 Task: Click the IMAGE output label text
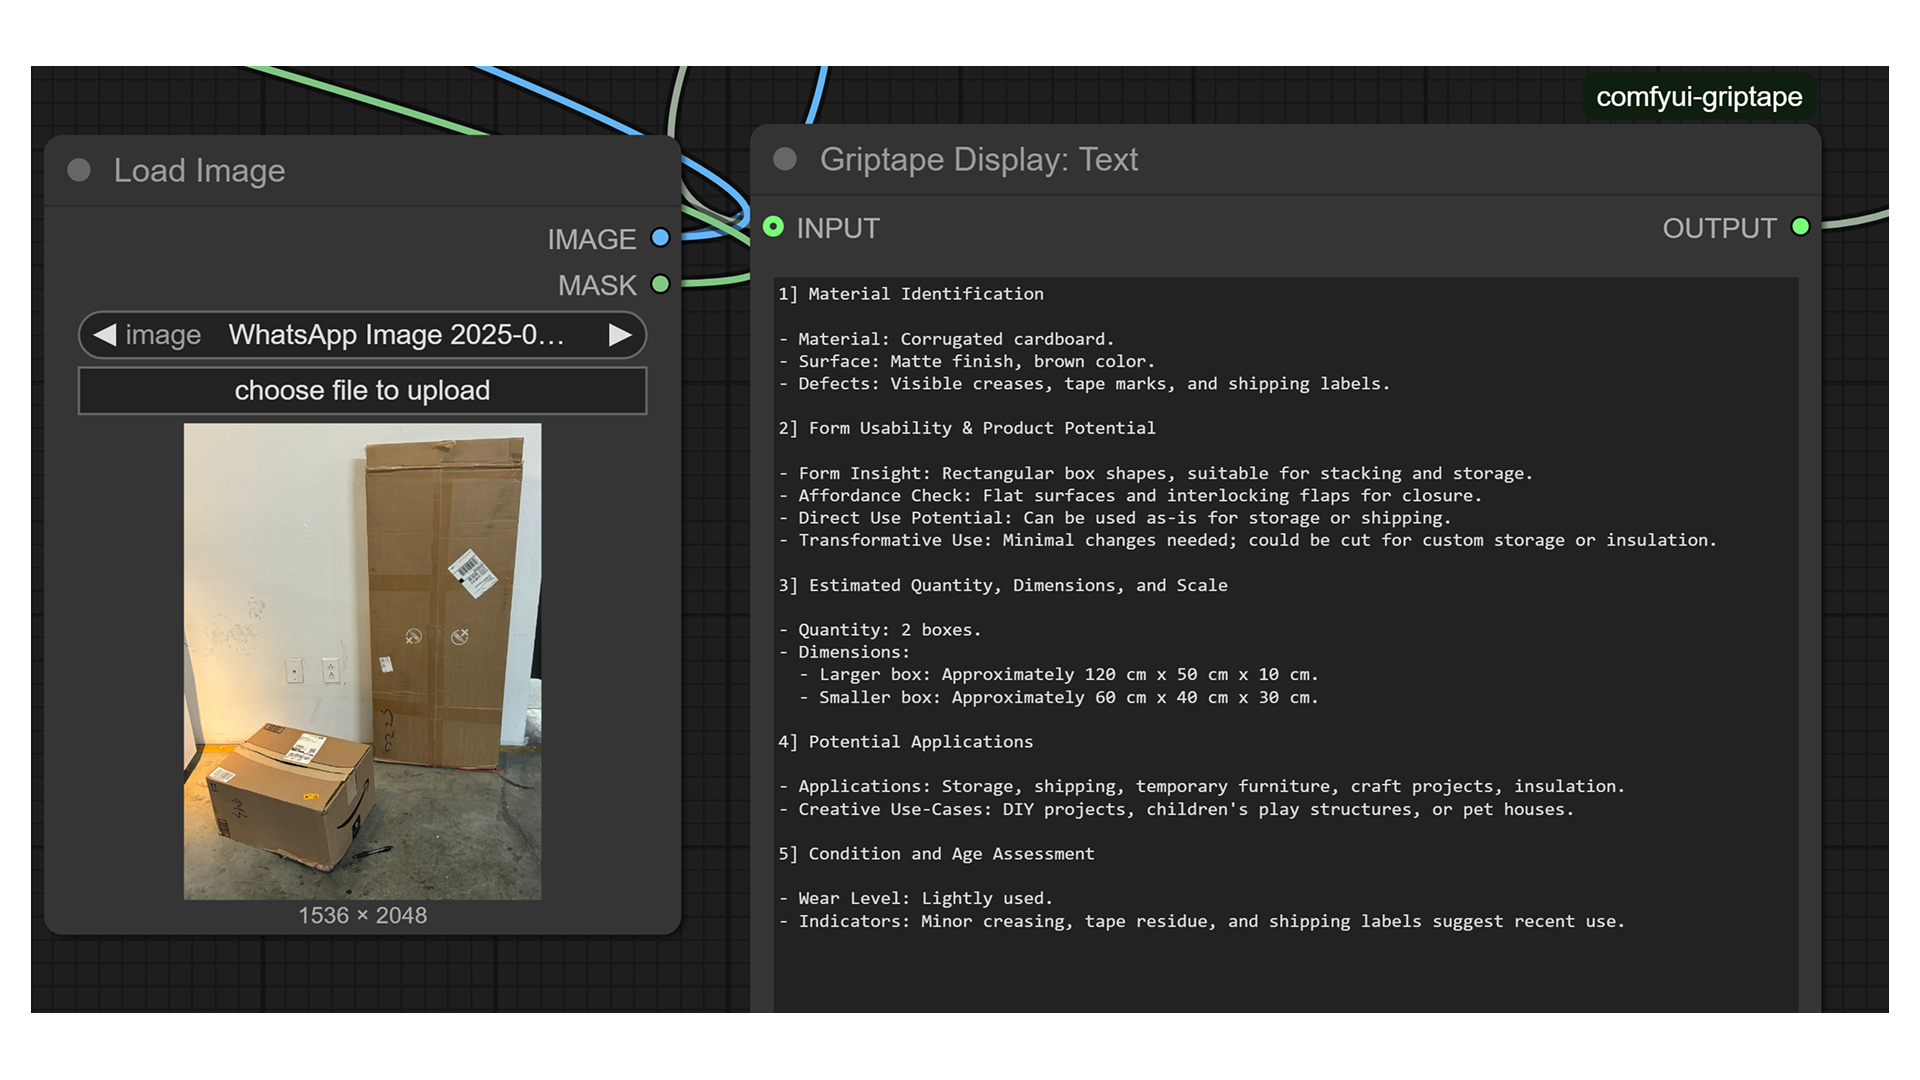click(591, 240)
